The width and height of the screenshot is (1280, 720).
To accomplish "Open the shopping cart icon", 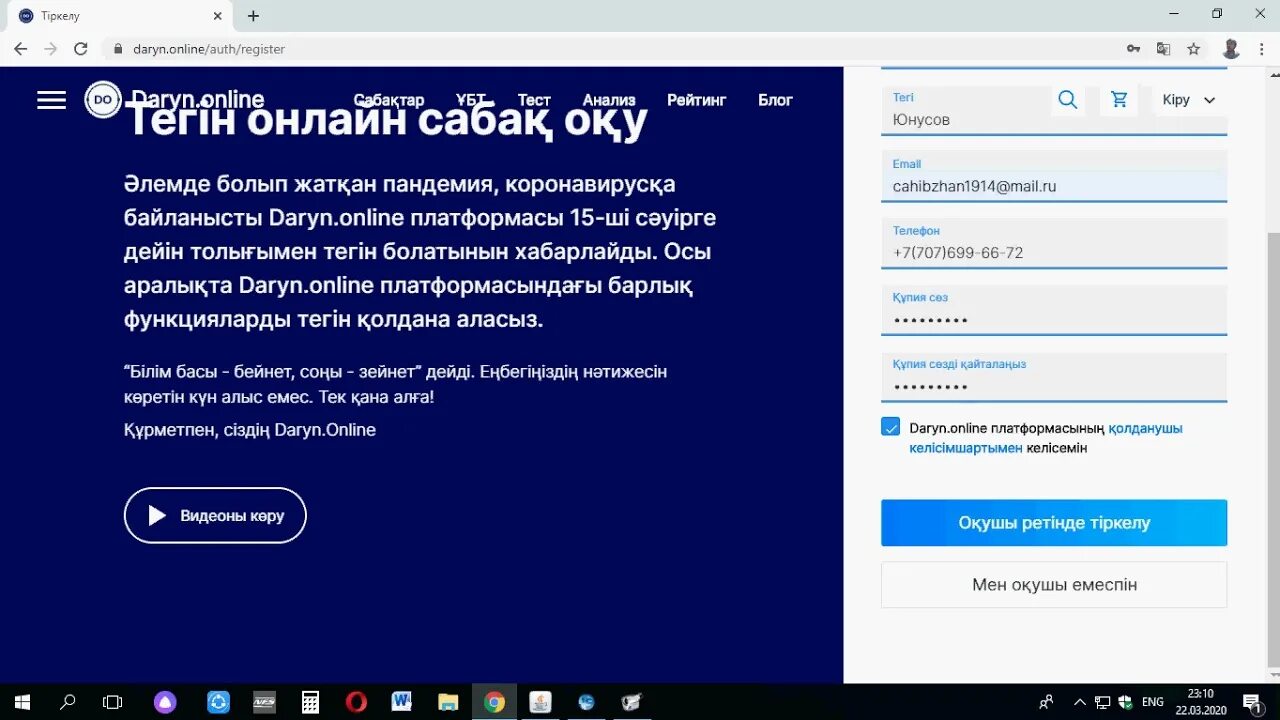I will click(1119, 100).
